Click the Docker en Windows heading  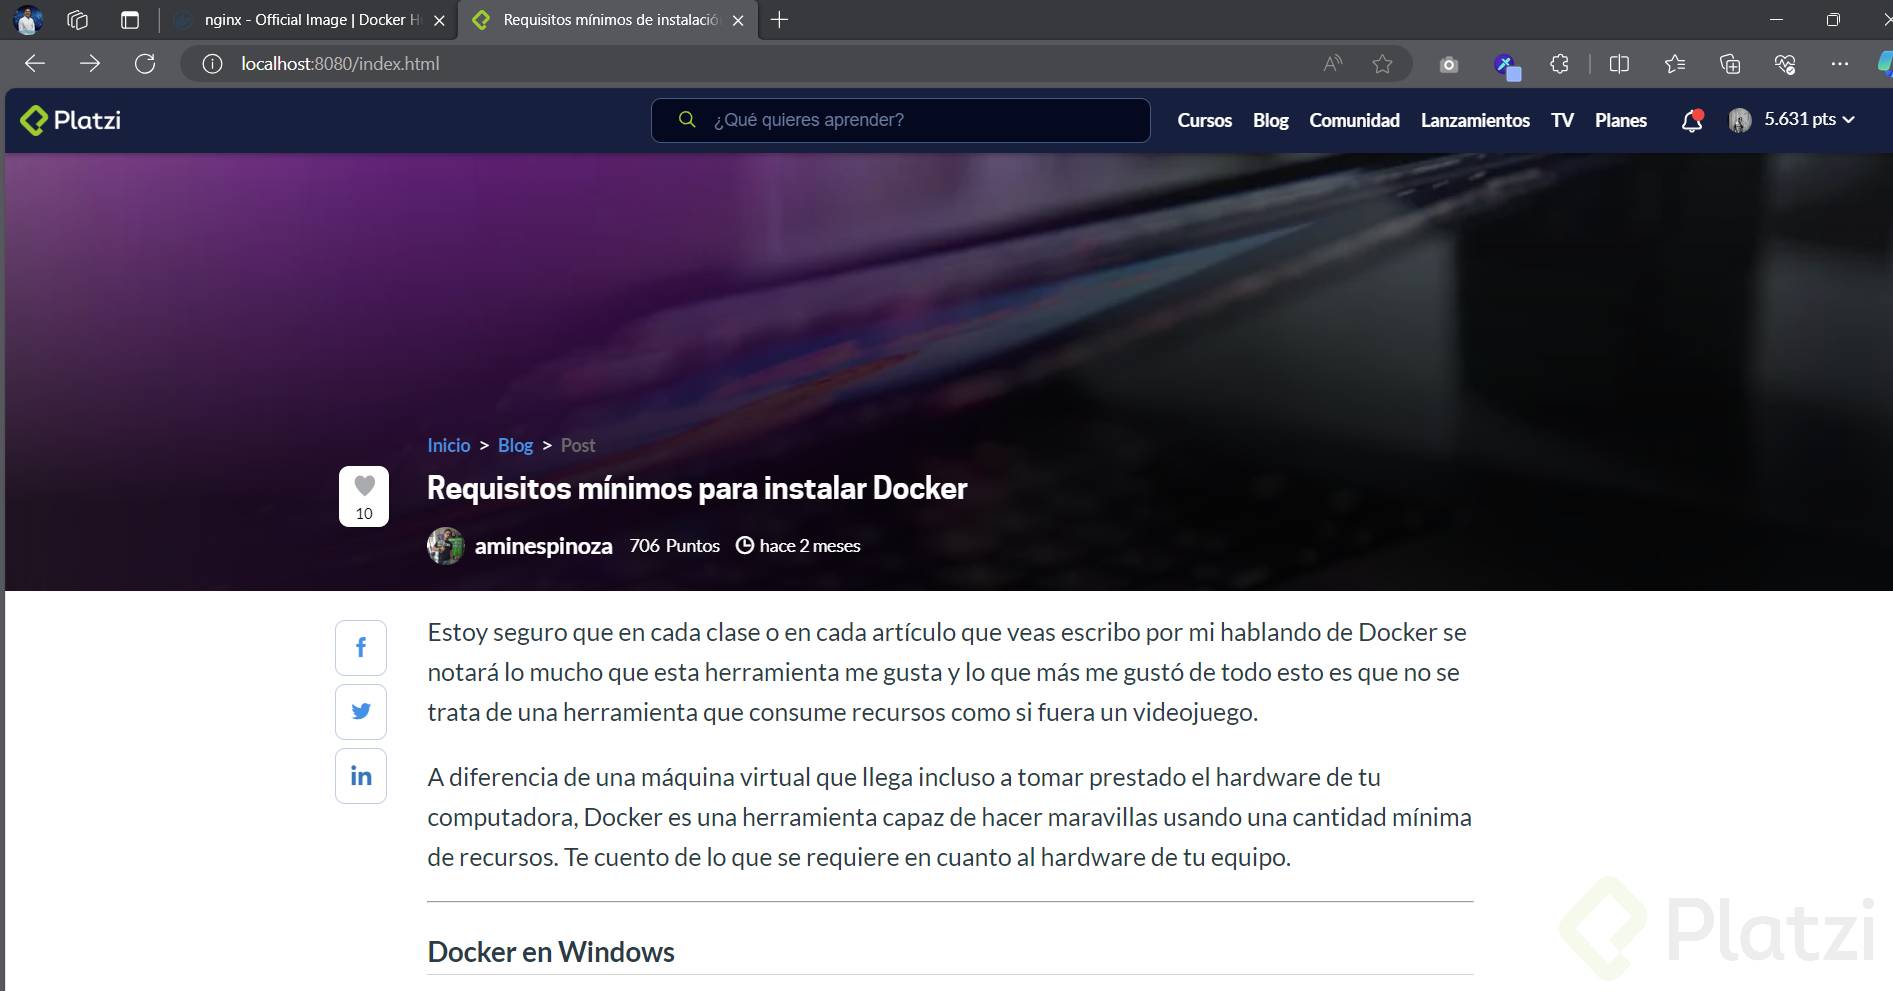pos(551,952)
